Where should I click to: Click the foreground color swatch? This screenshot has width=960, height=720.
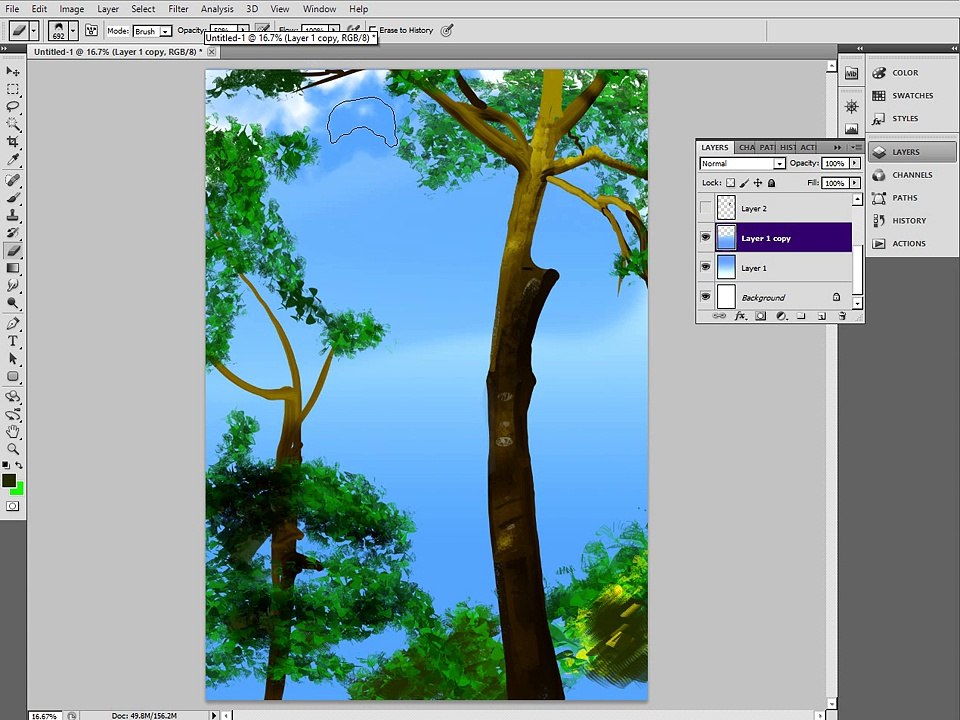point(9,481)
